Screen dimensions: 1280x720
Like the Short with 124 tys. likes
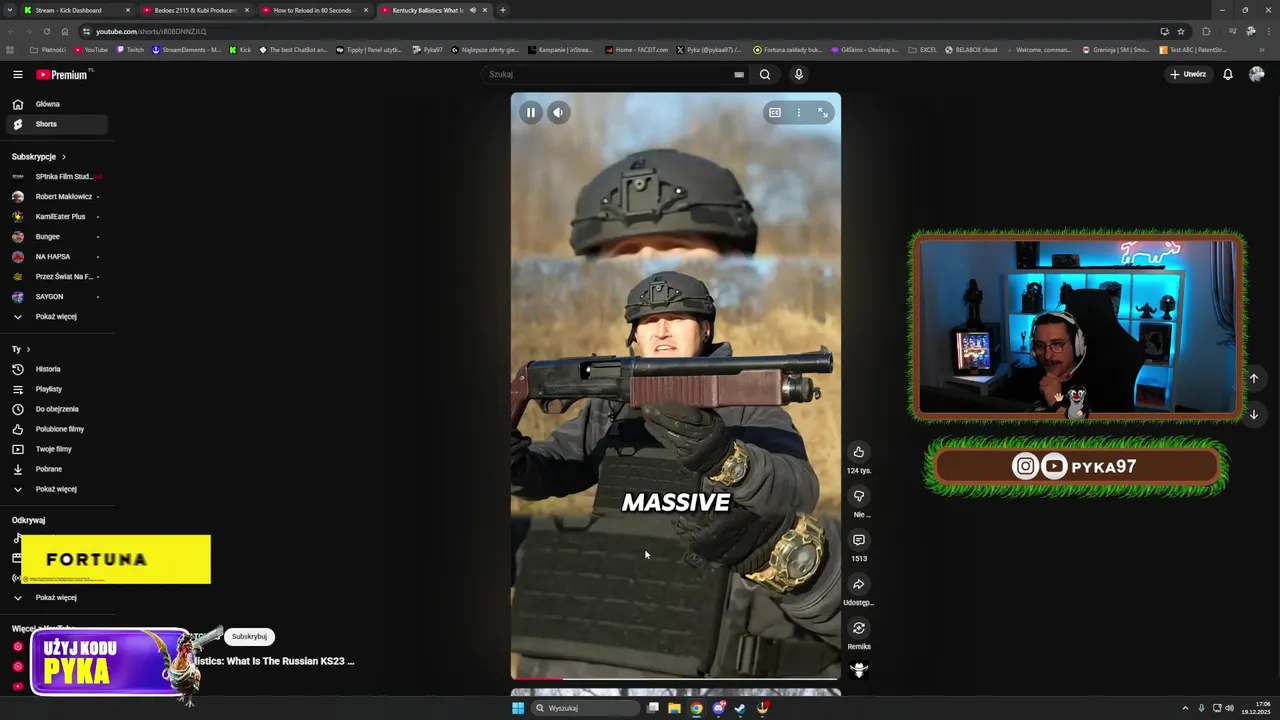click(x=859, y=452)
